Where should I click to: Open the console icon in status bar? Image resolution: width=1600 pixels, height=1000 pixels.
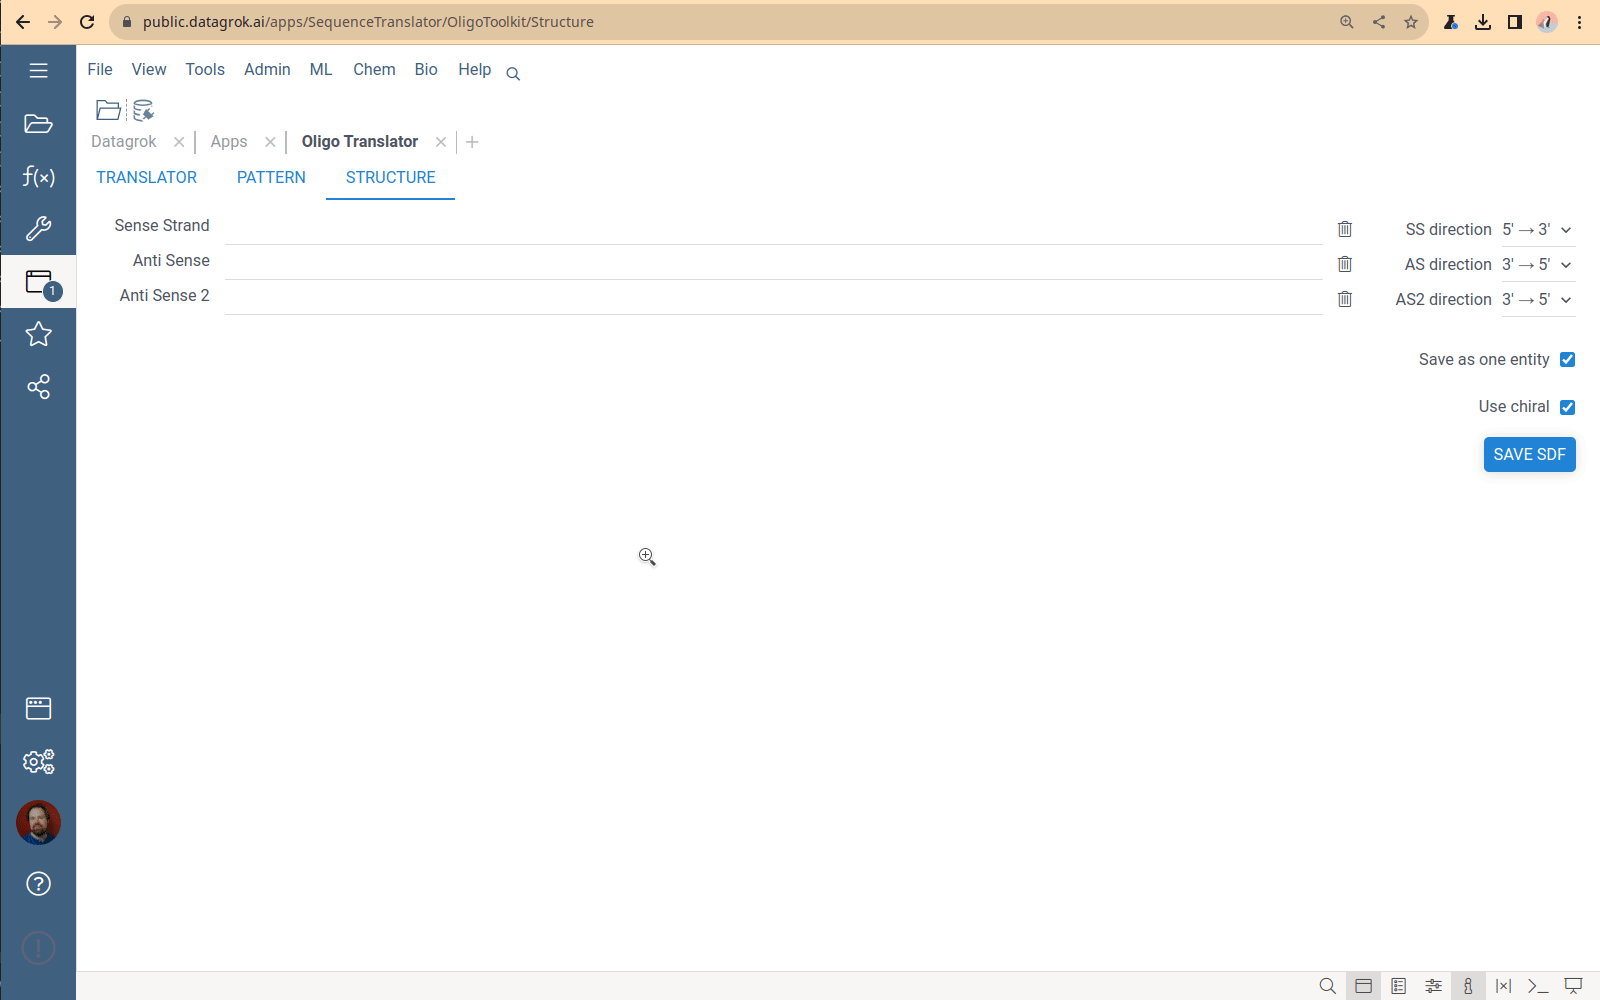point(1538,986)
